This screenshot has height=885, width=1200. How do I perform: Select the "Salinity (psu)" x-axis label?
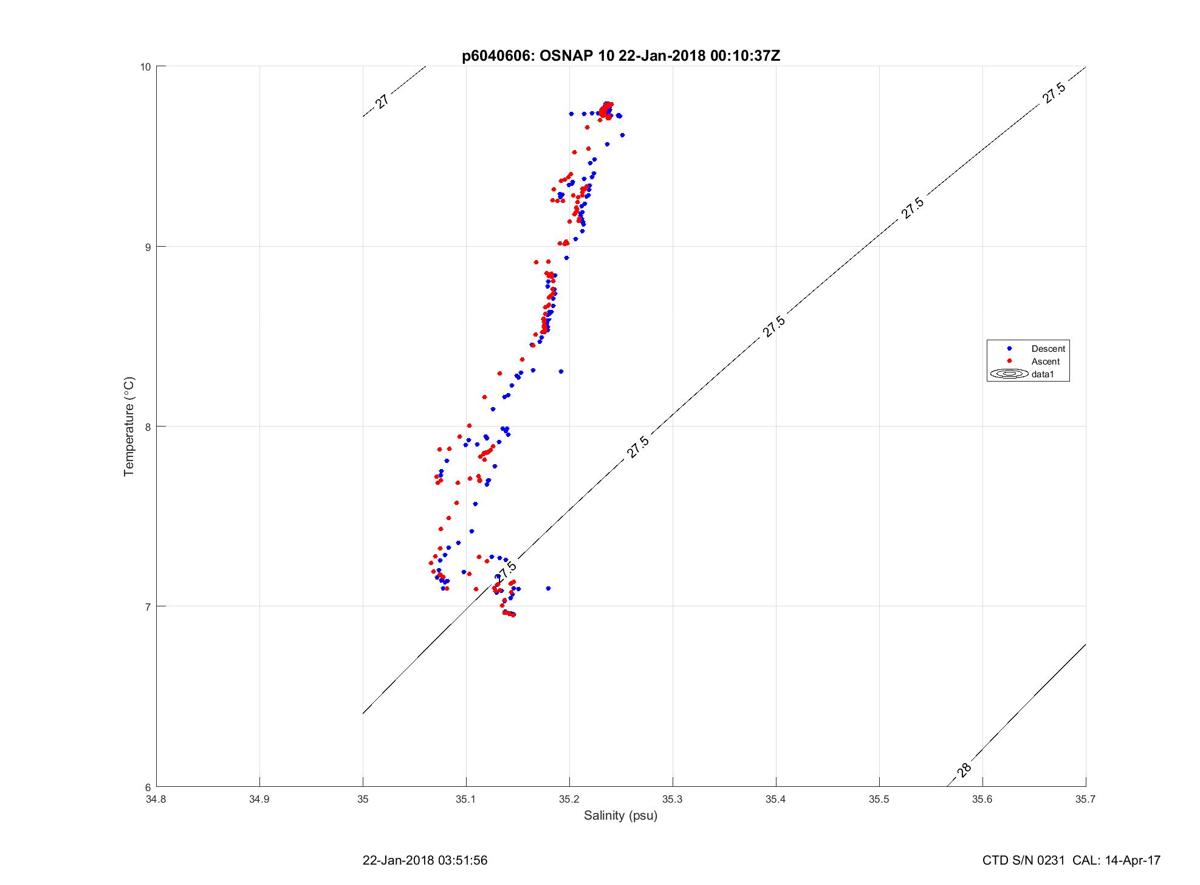pos(621,815)
